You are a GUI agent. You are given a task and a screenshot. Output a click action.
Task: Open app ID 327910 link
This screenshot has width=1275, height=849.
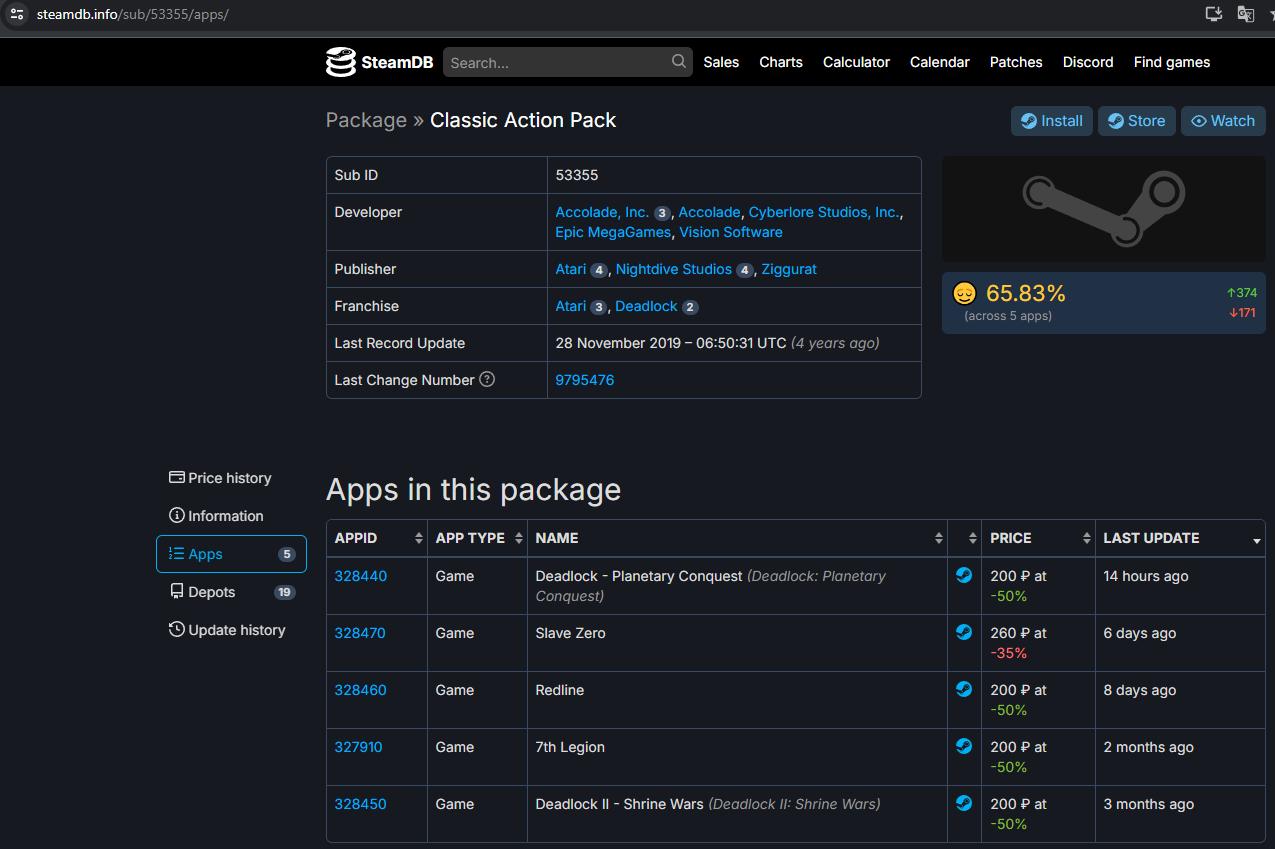(x=358, y=747)
